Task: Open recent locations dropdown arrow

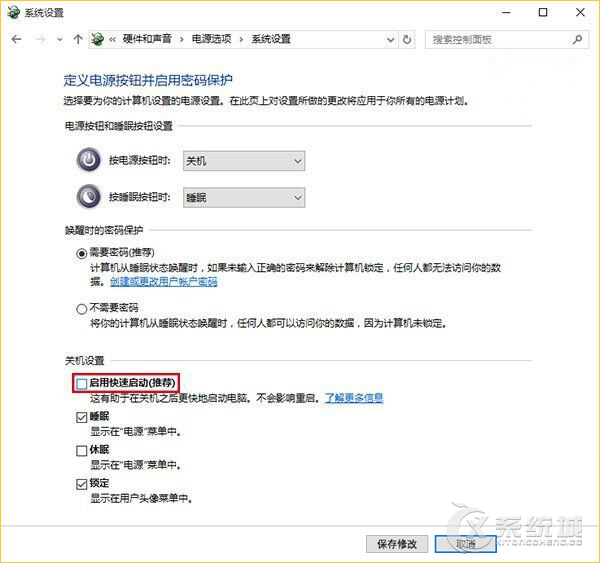Action: 60,39
